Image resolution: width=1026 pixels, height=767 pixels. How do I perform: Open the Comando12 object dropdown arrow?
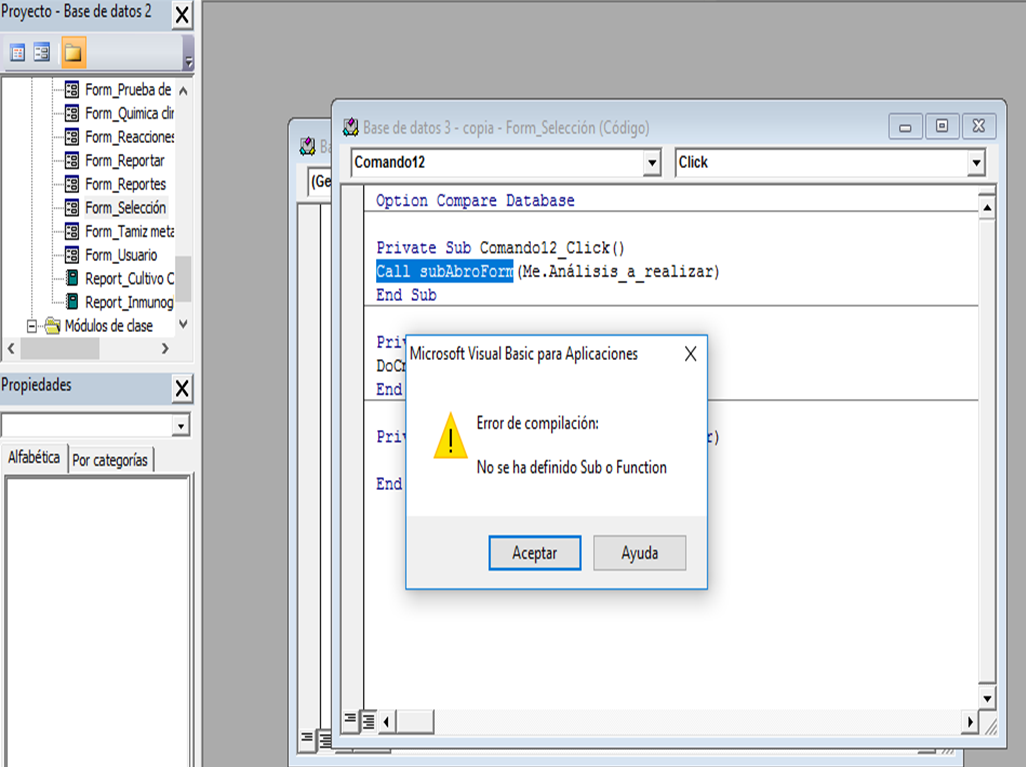pos(652,162)
